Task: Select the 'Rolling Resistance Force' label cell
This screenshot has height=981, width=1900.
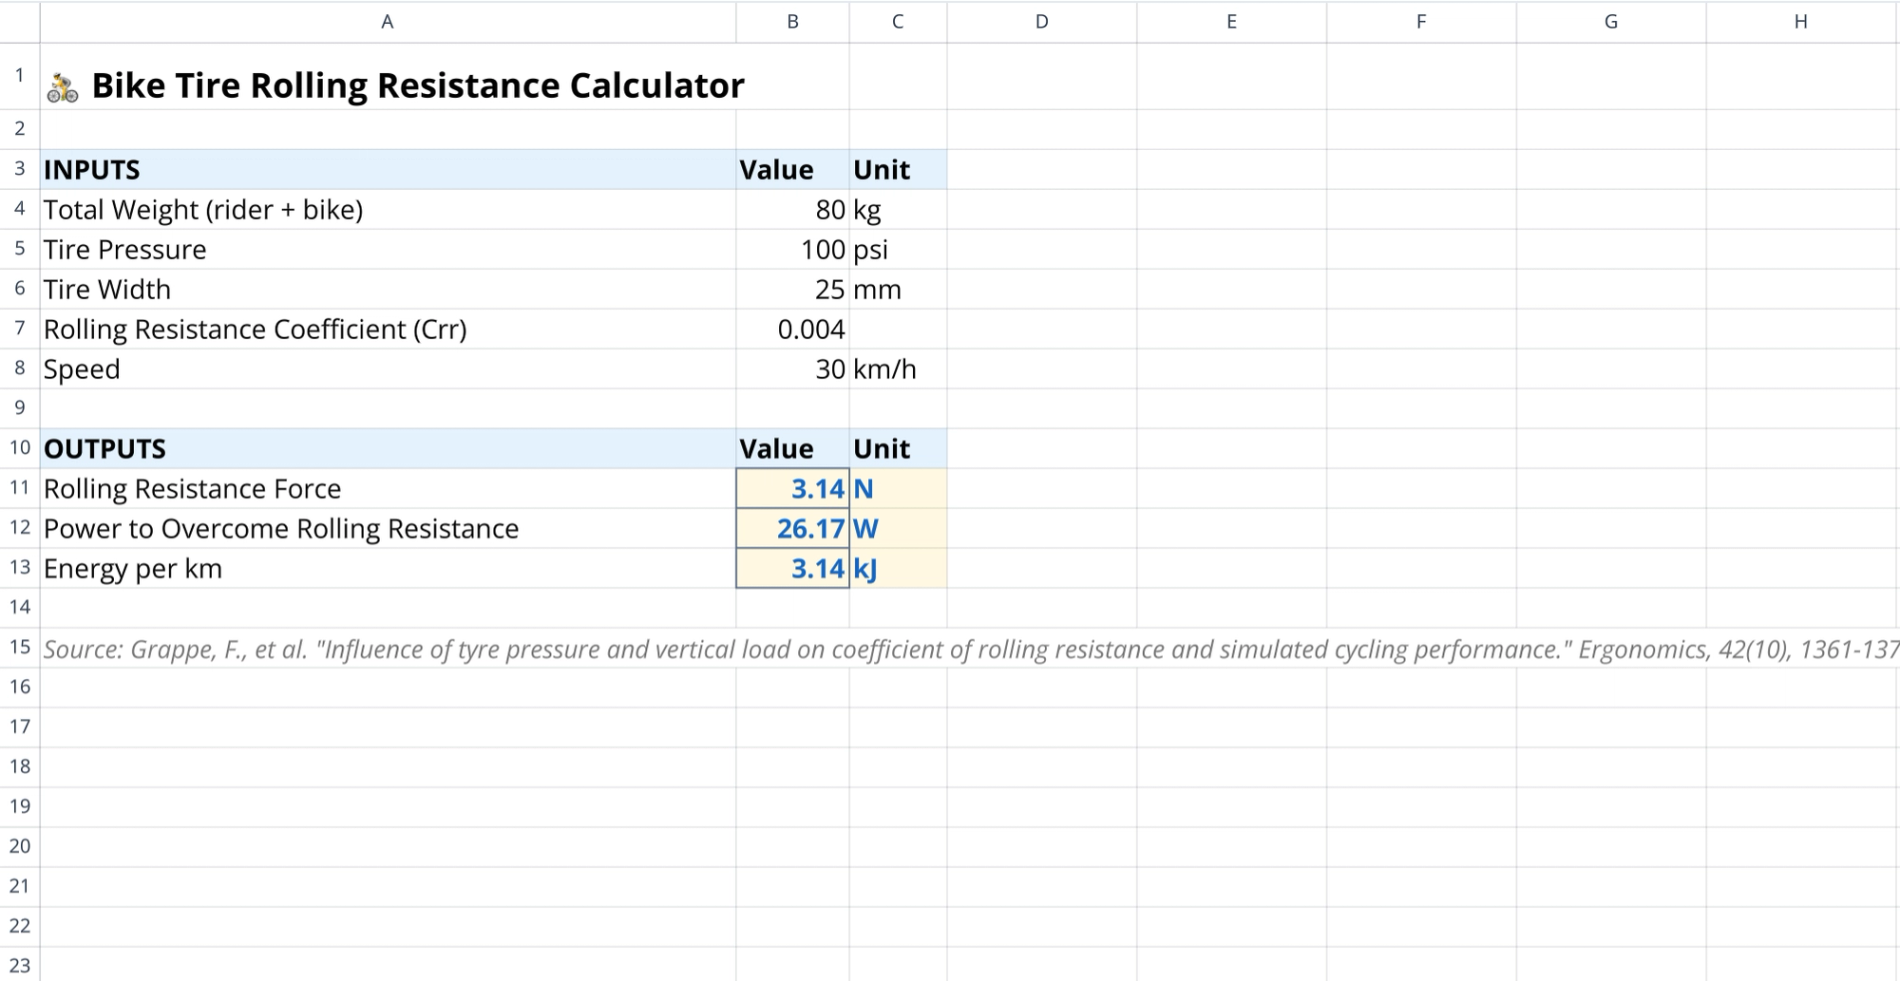Action: (x=388, y=489)
